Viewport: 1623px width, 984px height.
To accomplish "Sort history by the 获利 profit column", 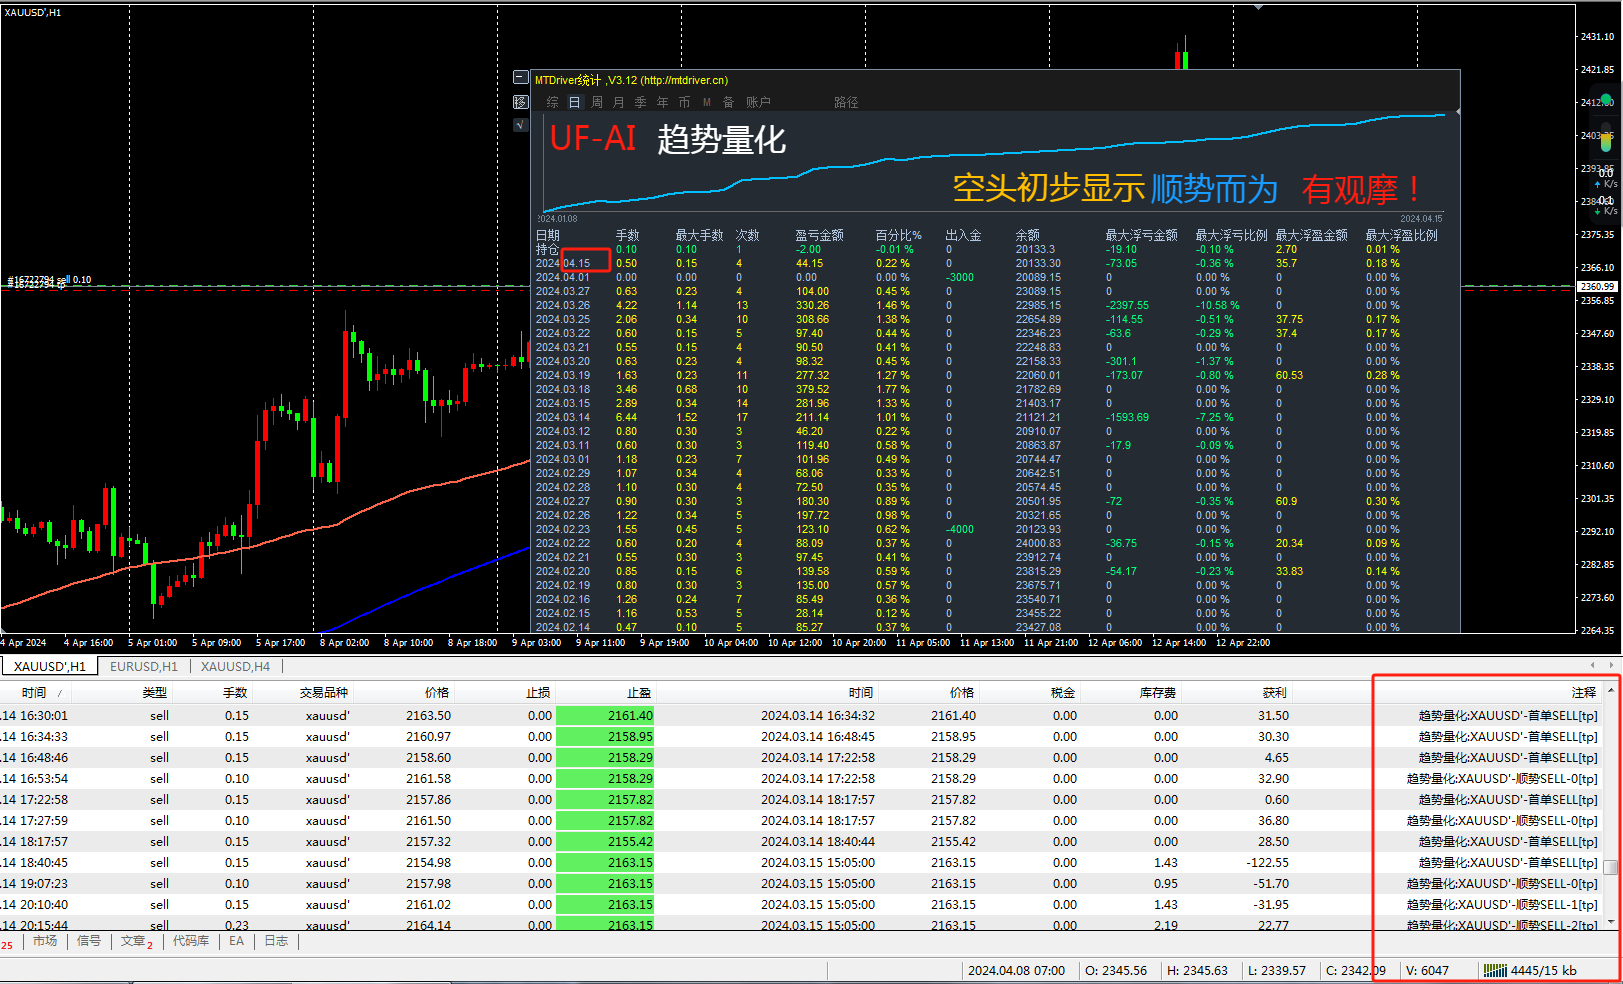I will click(x=1274, y=692).
